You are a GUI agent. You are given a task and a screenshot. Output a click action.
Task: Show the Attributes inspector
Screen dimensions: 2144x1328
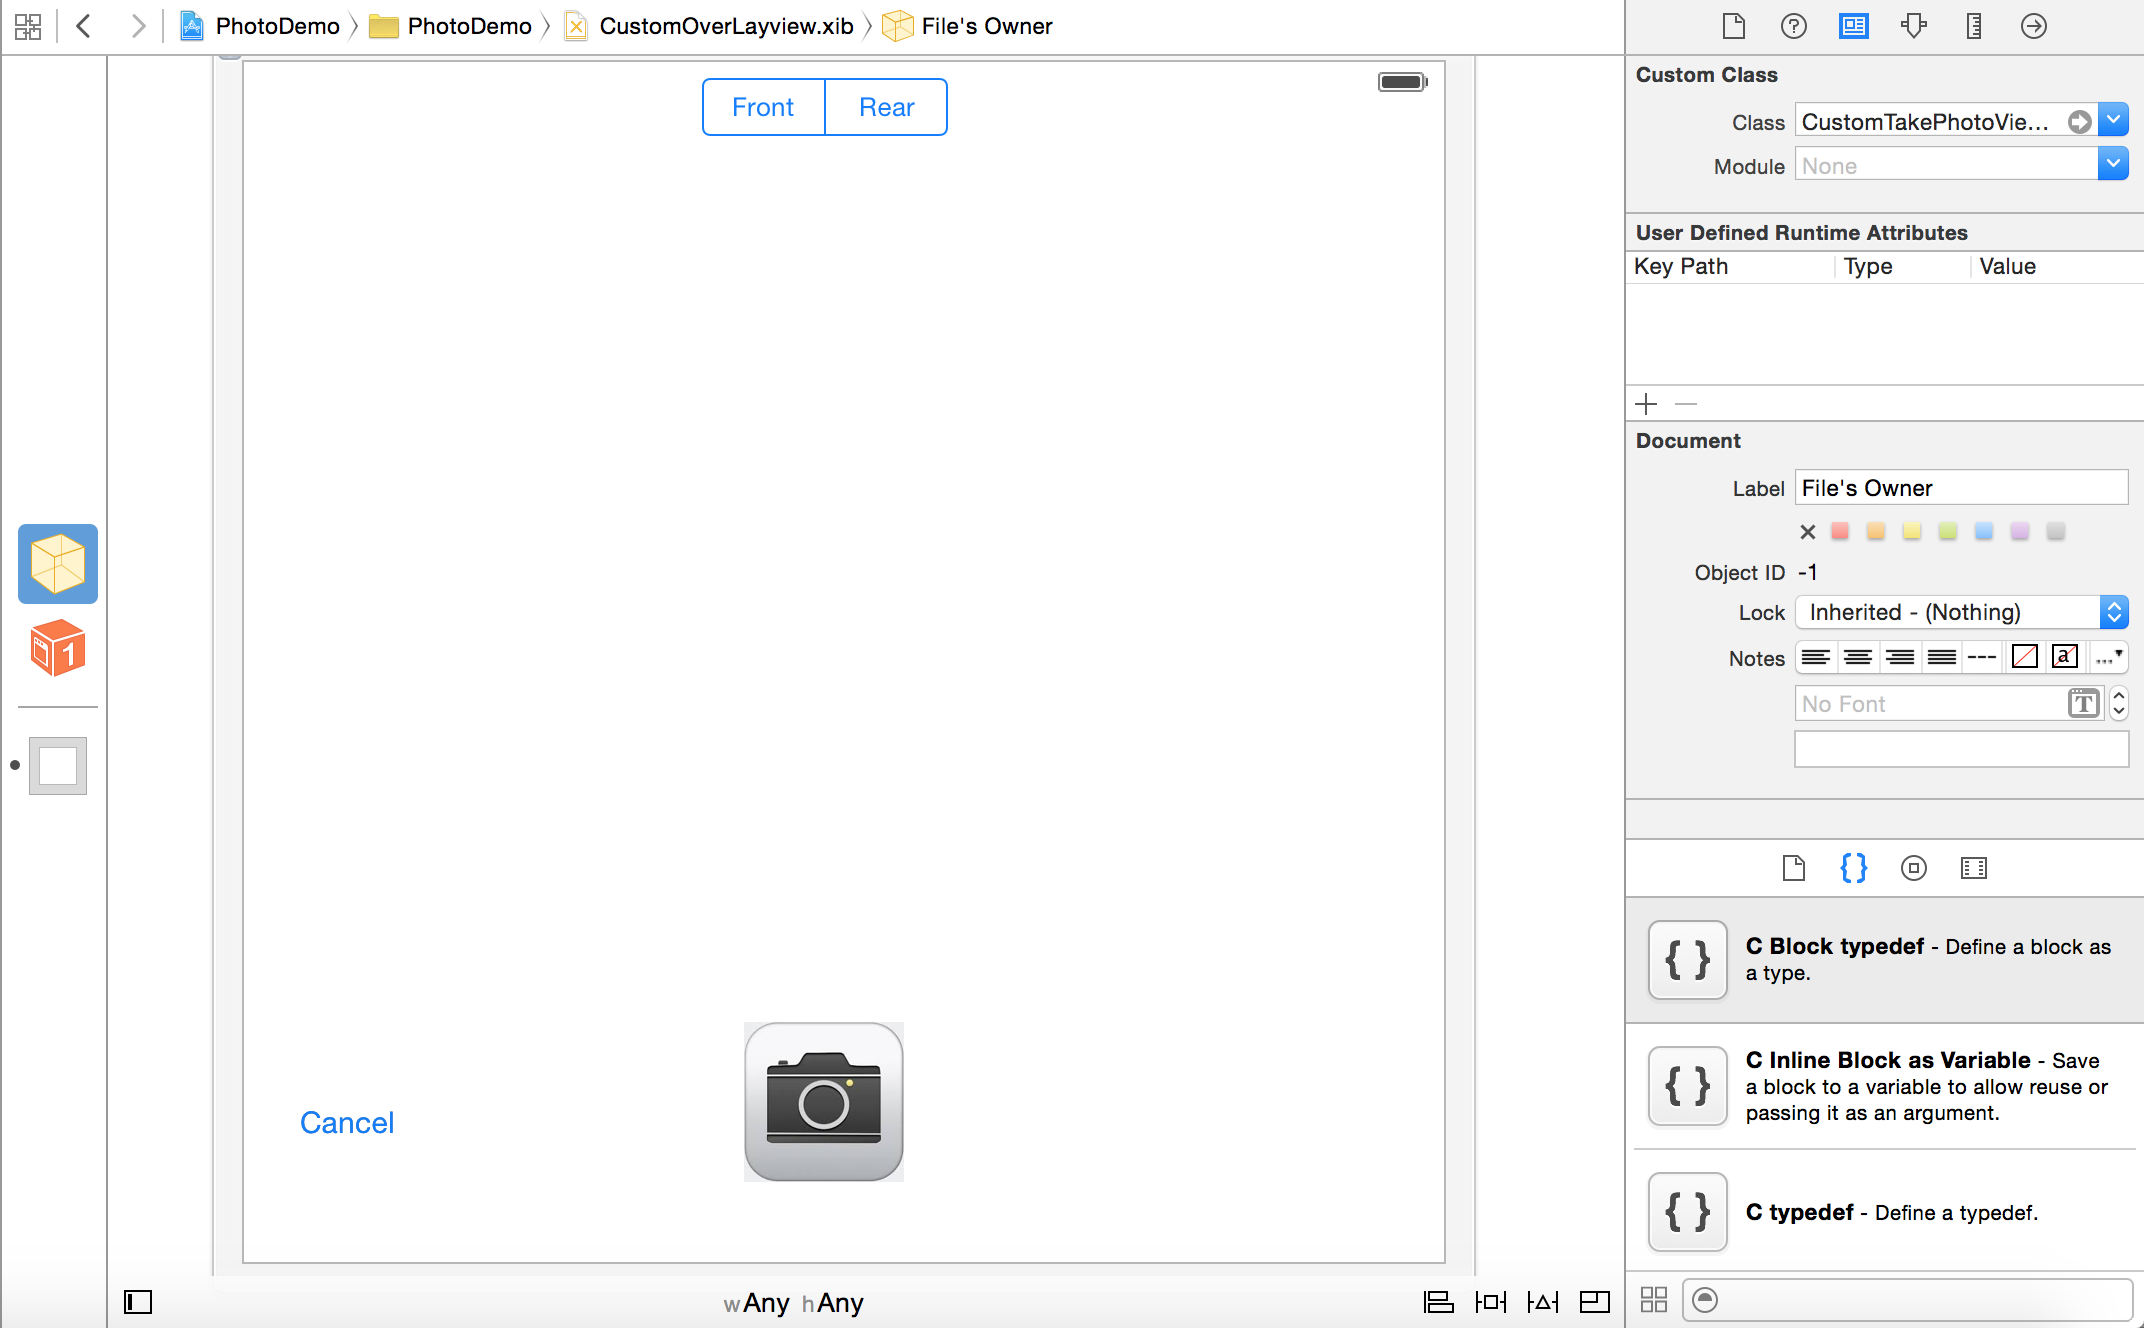click(1913, 26)
